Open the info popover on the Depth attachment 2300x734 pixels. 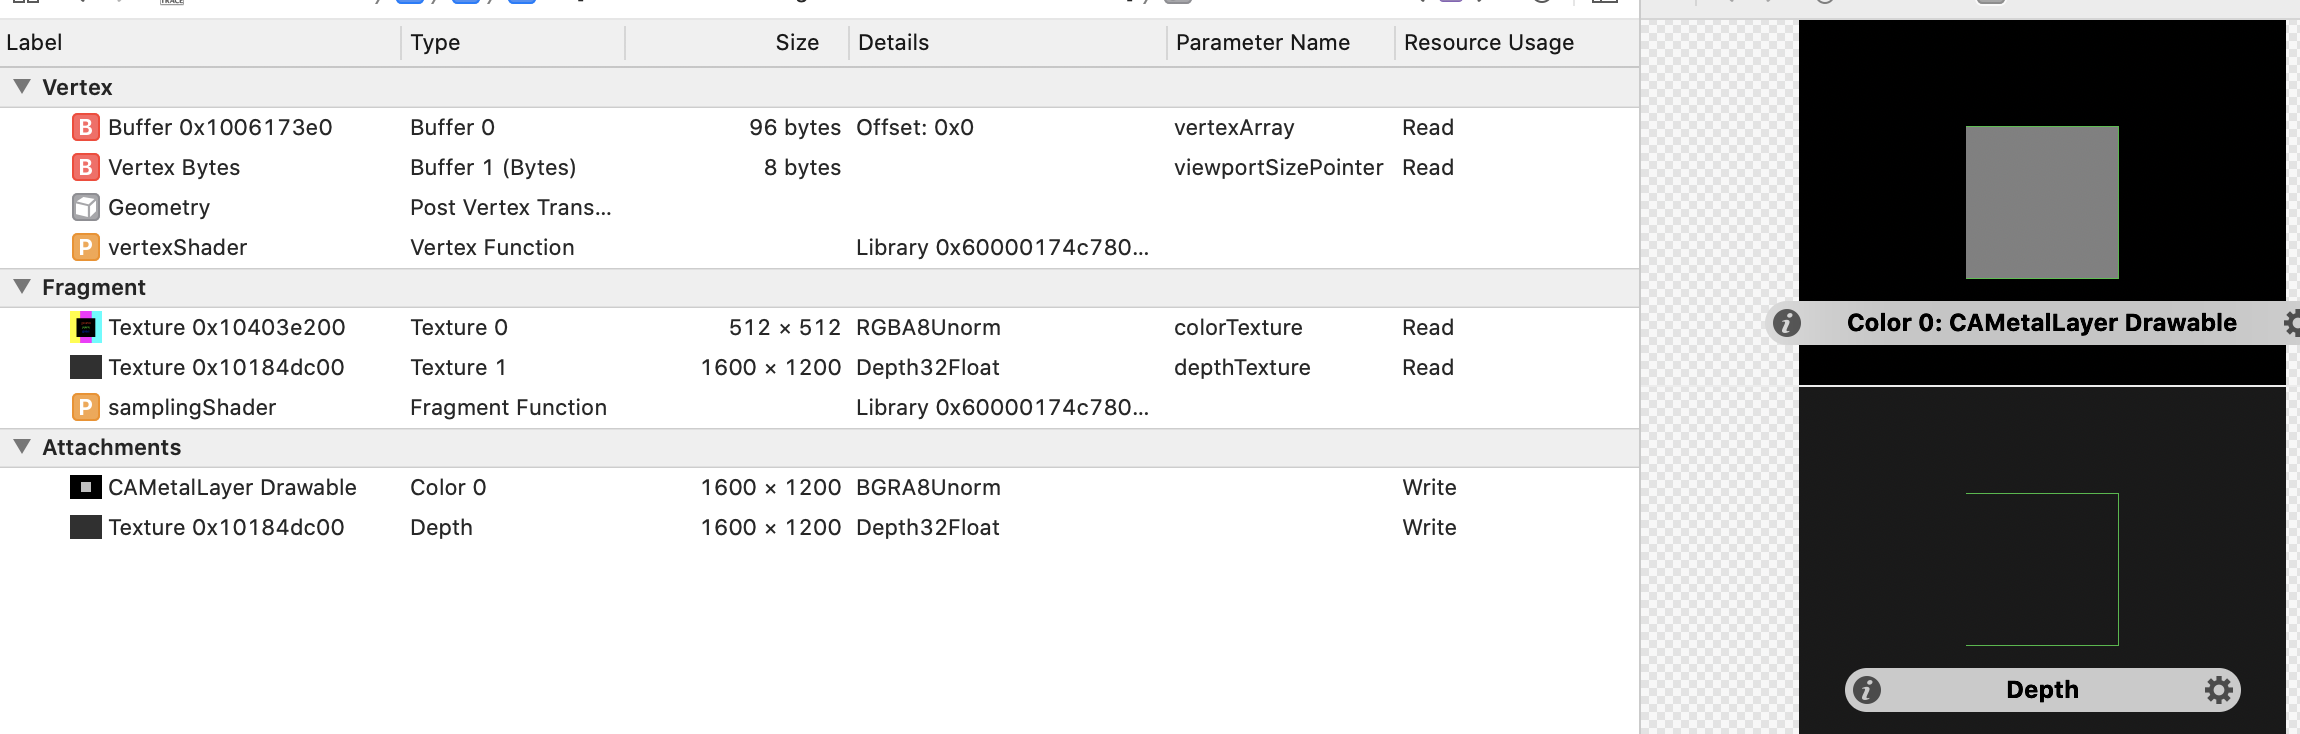point(1868,689)
